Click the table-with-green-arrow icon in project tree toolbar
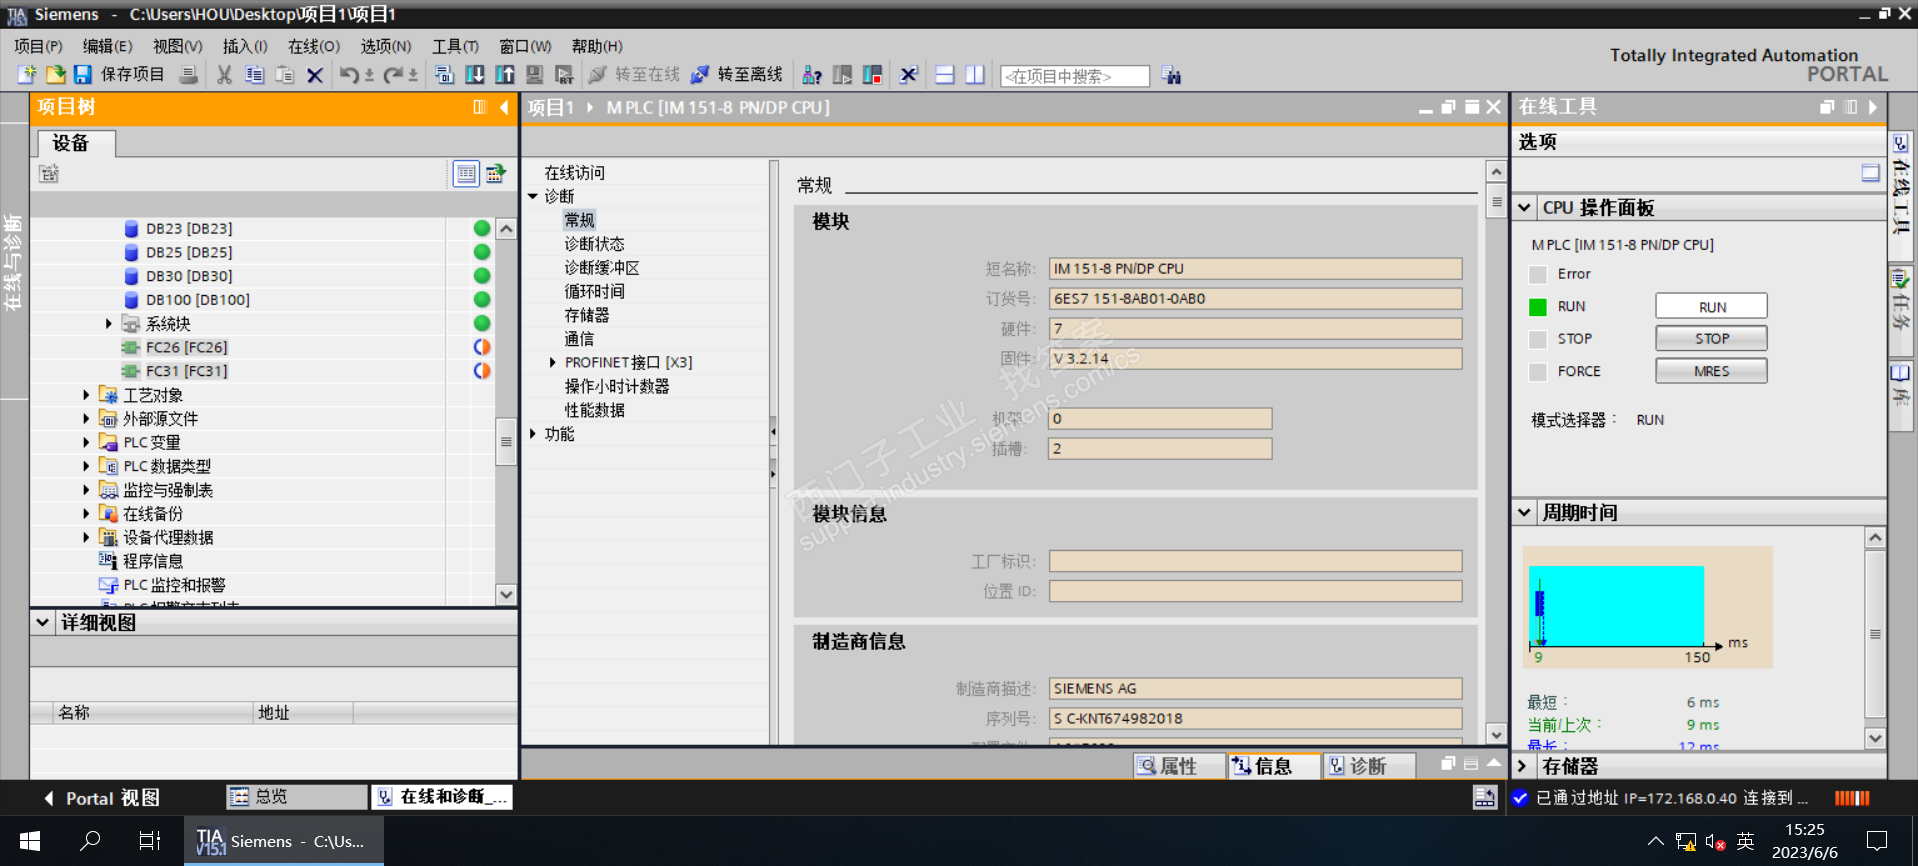Screen dimensions: 1918x866 [x=495, y=174]
